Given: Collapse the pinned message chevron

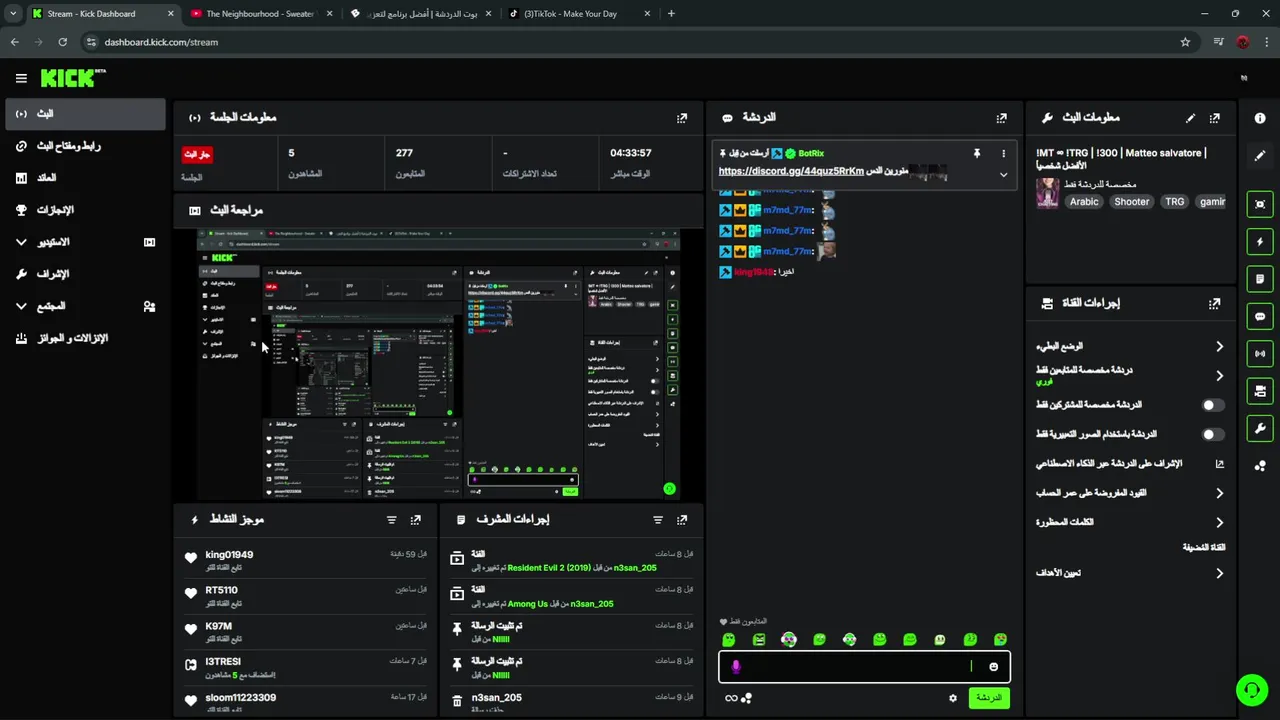Looking at the screenshot, I should coord(1003,174).
